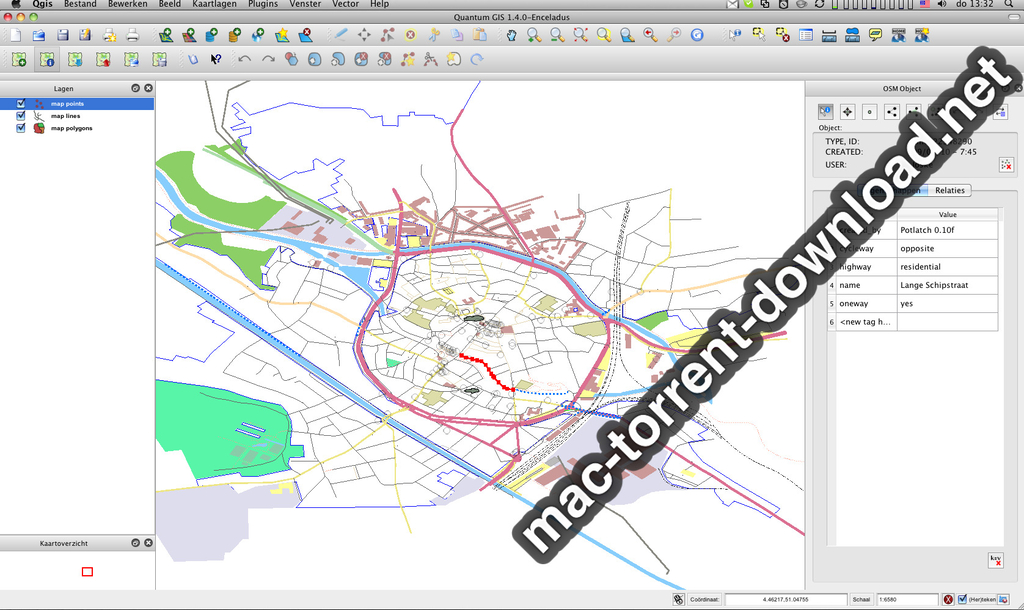1024x610 pixels.
Task: Toggle the map polygons layer checkbox
Action: tap(21, 128)
